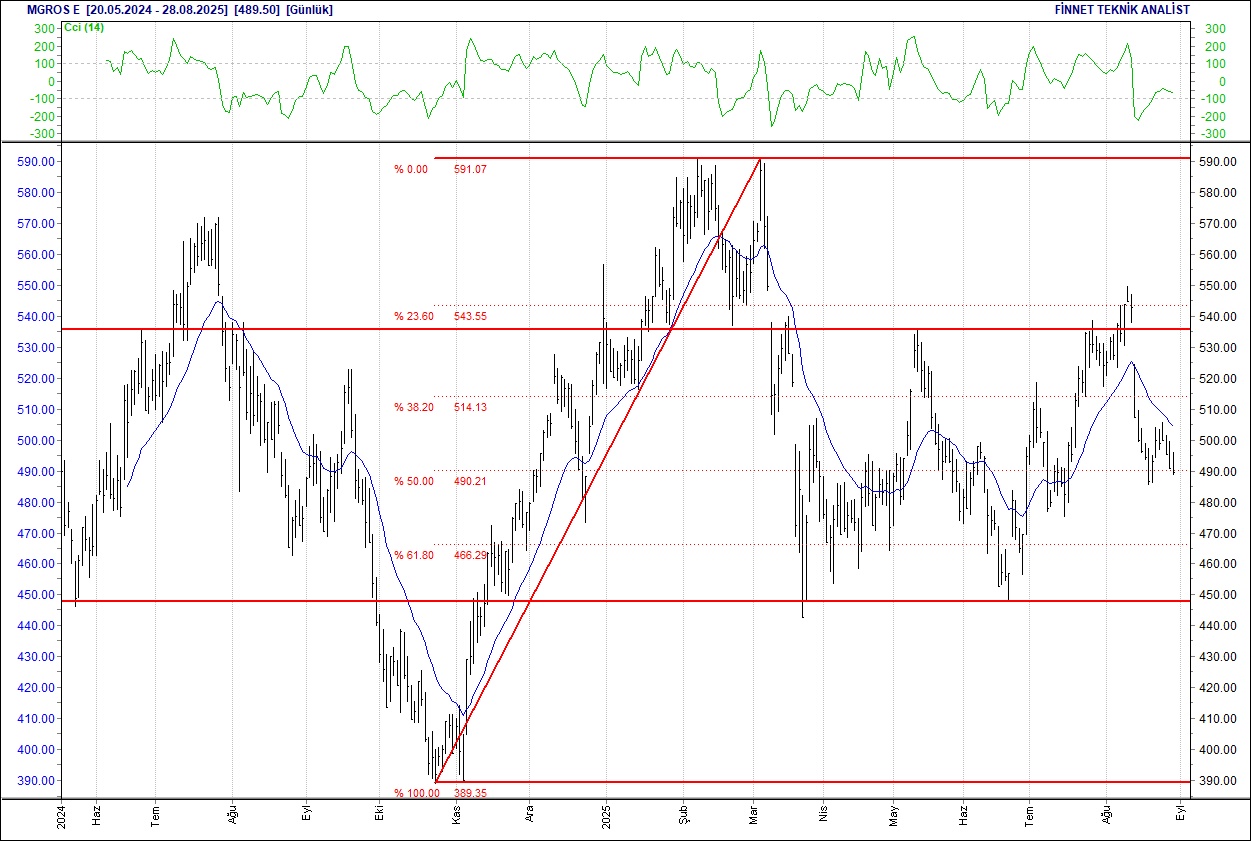This screenshot has height=841, width=1251.
Task: Click the Şub month marker
Action: tap(683, 815)
